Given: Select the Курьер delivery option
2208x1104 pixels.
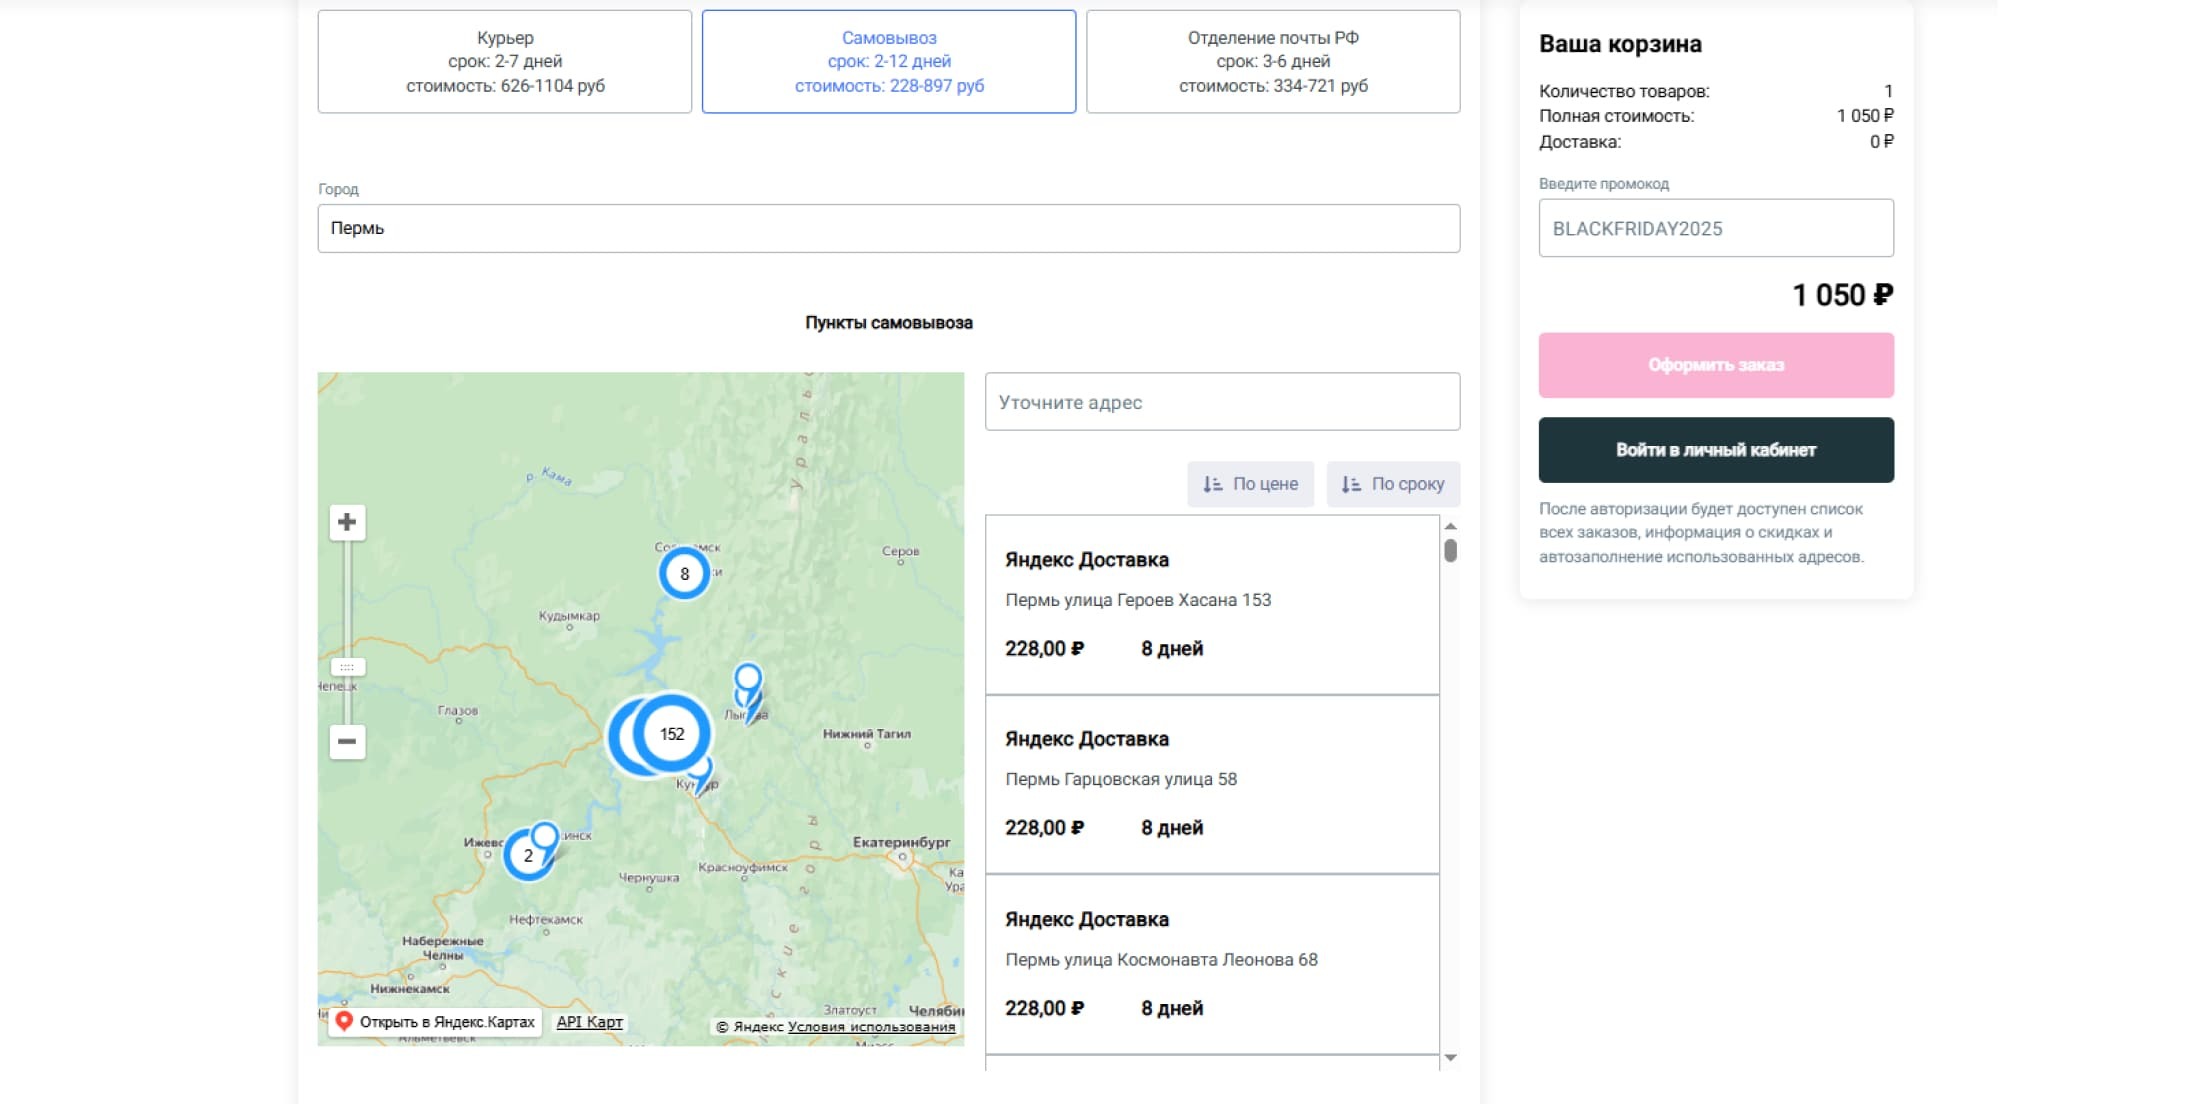Looking at the screenshot, I should tap(505, 61).
